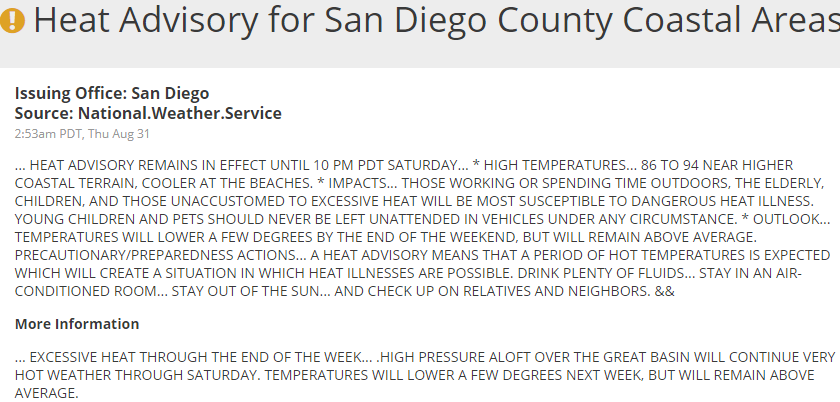Click the "More Information" heading
The width and height of the screenshot is (840, 402).
pos(77,324)
